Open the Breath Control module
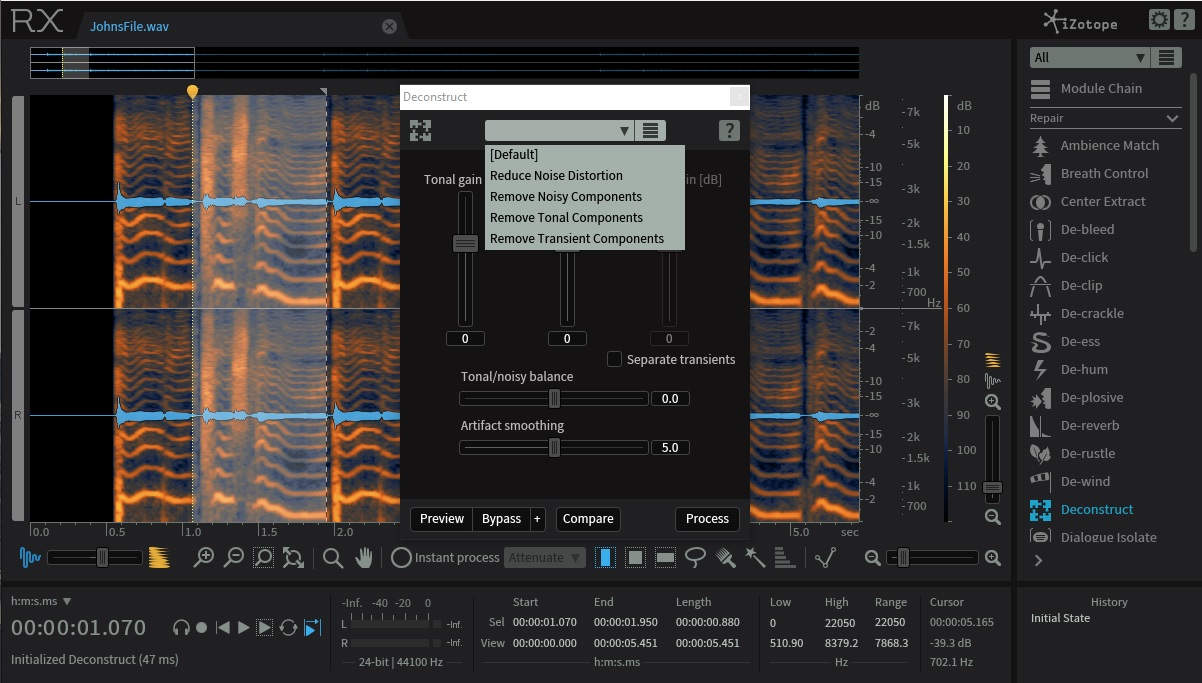The height and width of the screenshot is (683, 1202). click(x=1090, y=173)
